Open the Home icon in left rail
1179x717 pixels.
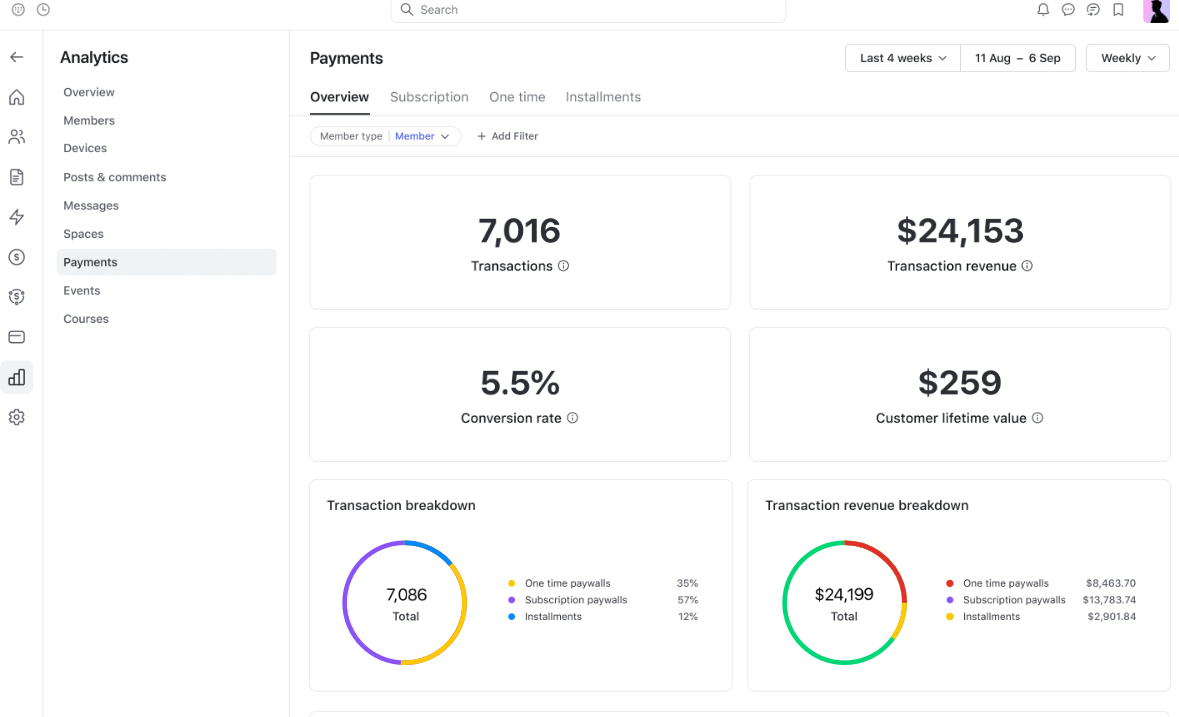(17, 98)
